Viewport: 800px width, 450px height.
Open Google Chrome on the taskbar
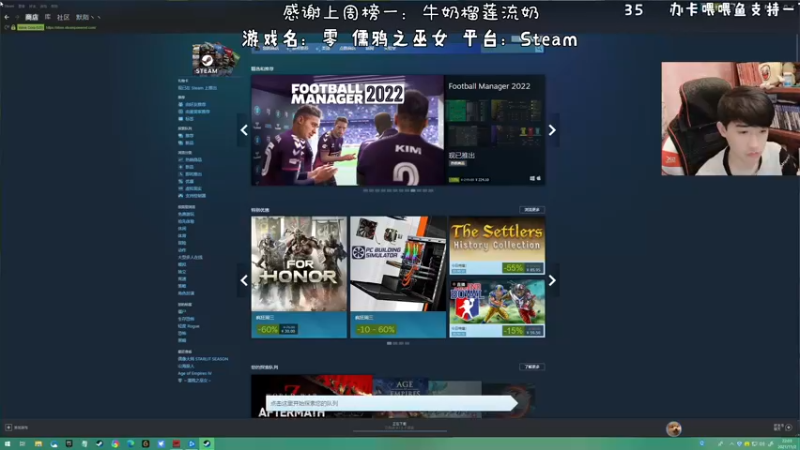tap(115, 444)
